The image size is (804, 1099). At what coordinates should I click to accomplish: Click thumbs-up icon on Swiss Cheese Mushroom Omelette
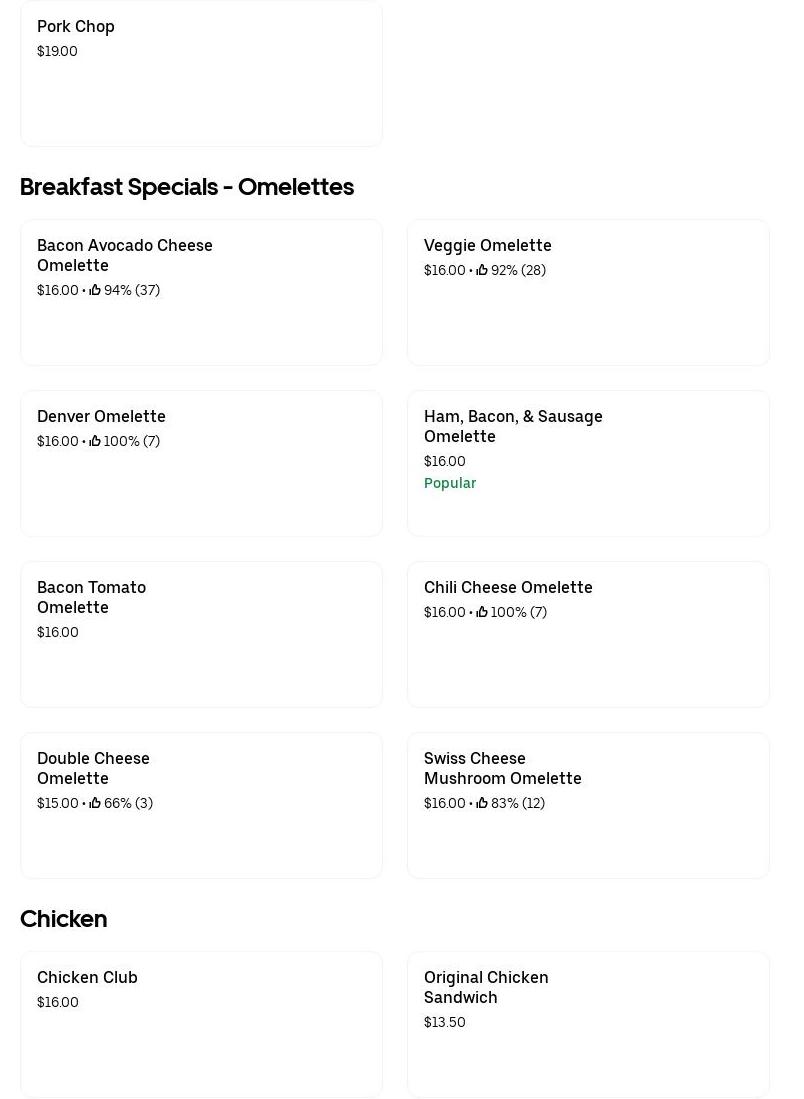tap(482, 803)
